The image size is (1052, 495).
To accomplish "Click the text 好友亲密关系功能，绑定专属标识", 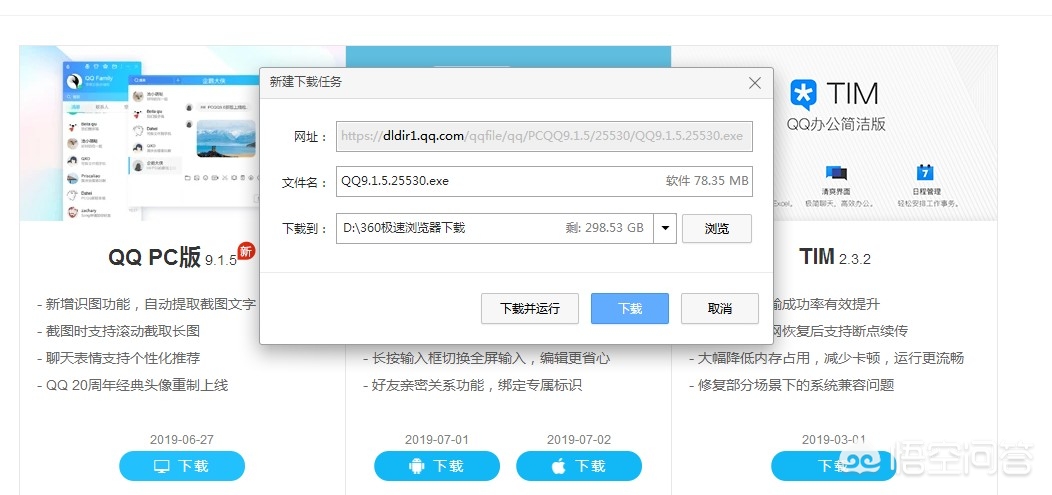I will click(477, 385).
